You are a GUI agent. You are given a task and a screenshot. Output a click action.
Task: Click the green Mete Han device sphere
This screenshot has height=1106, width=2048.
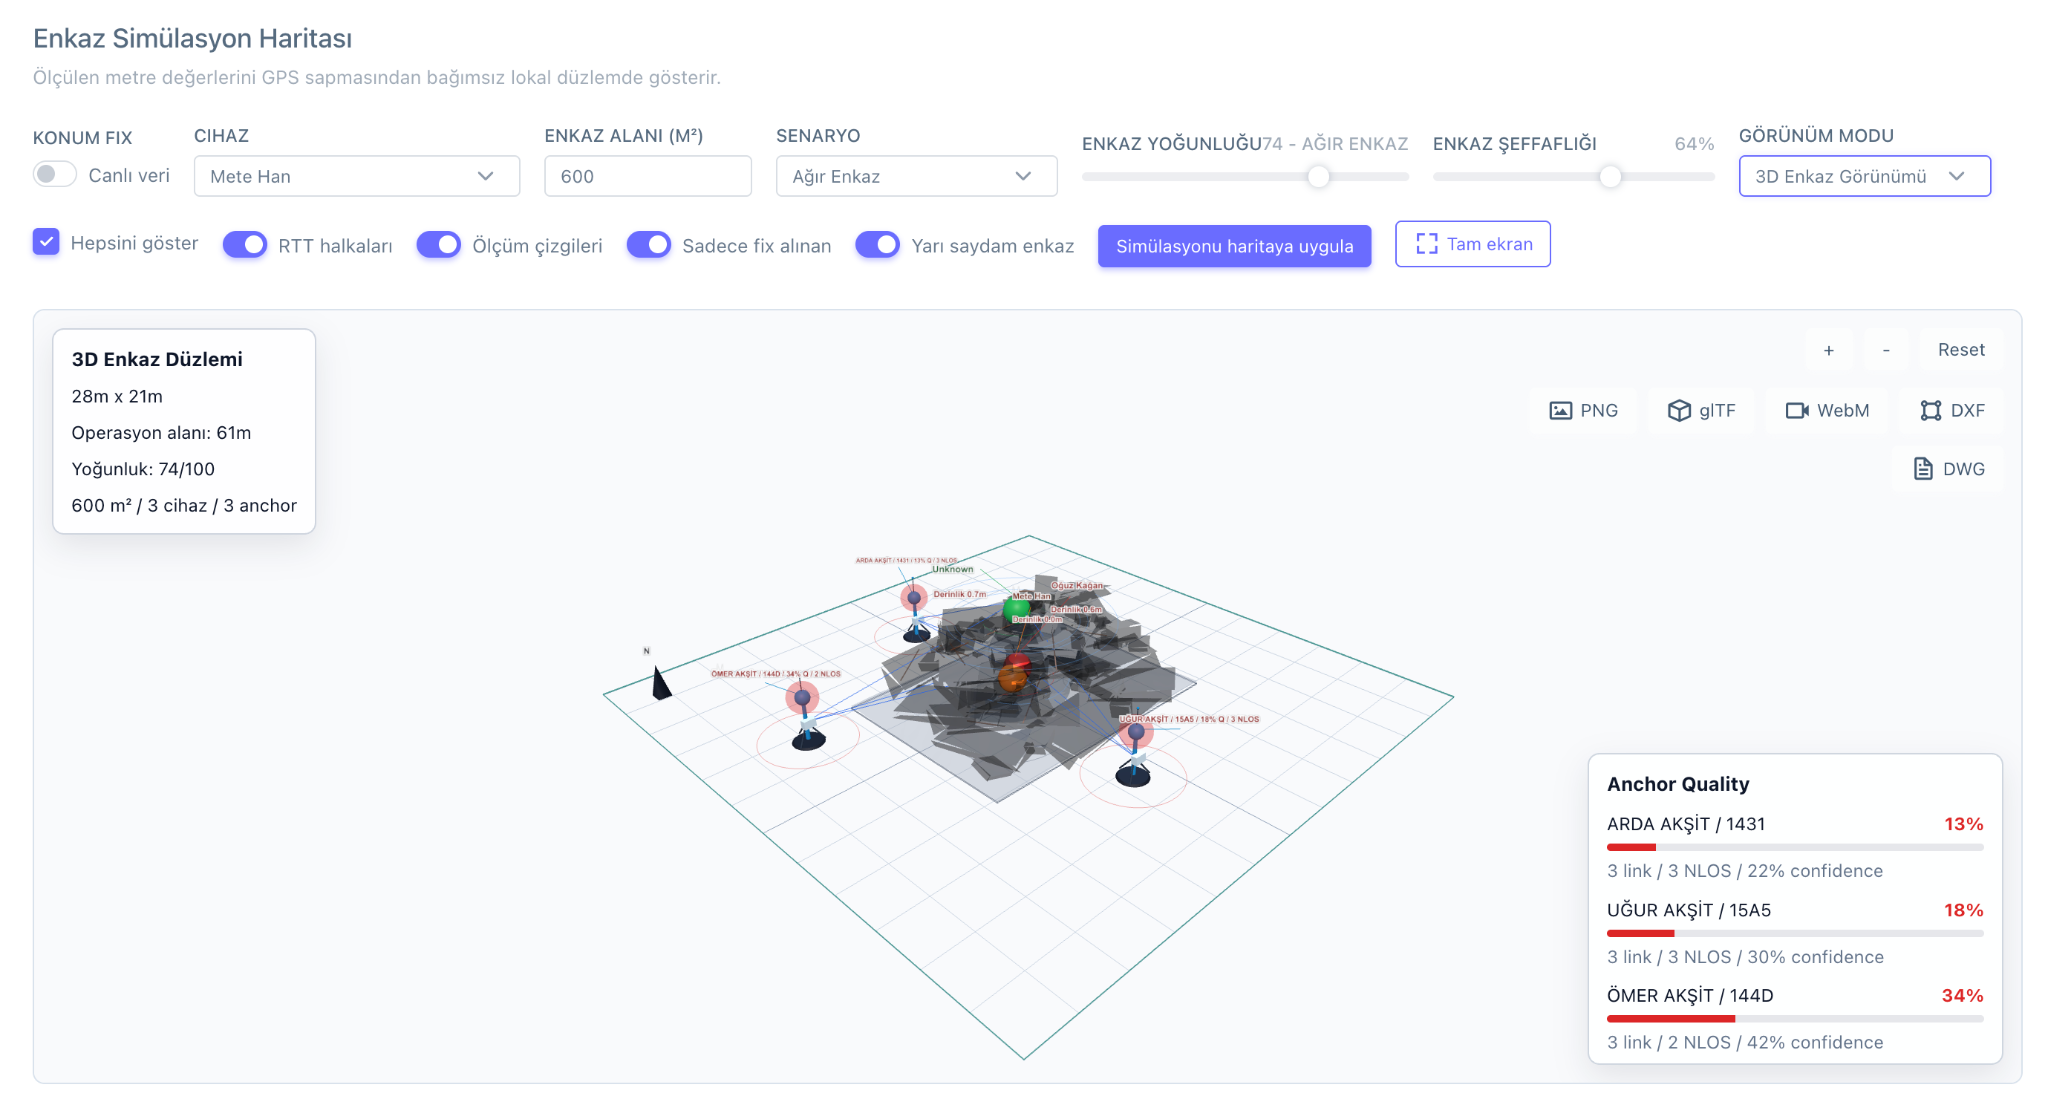1017,607
